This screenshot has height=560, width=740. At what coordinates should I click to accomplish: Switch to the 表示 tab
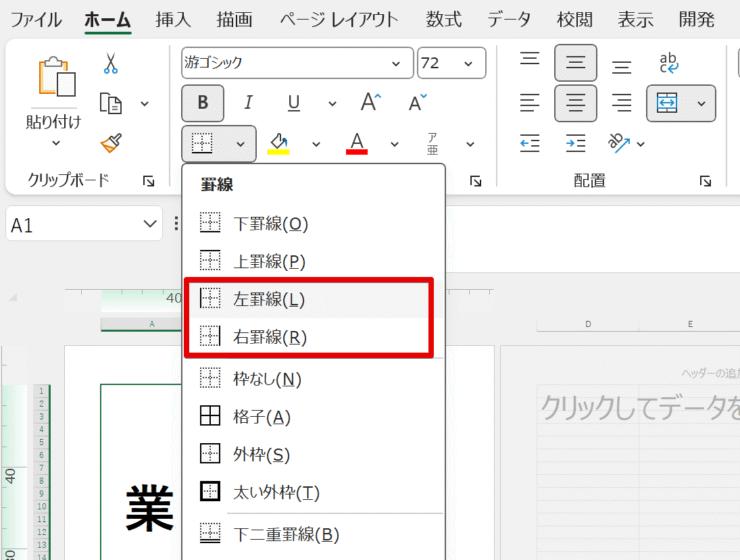pos(636,20)
